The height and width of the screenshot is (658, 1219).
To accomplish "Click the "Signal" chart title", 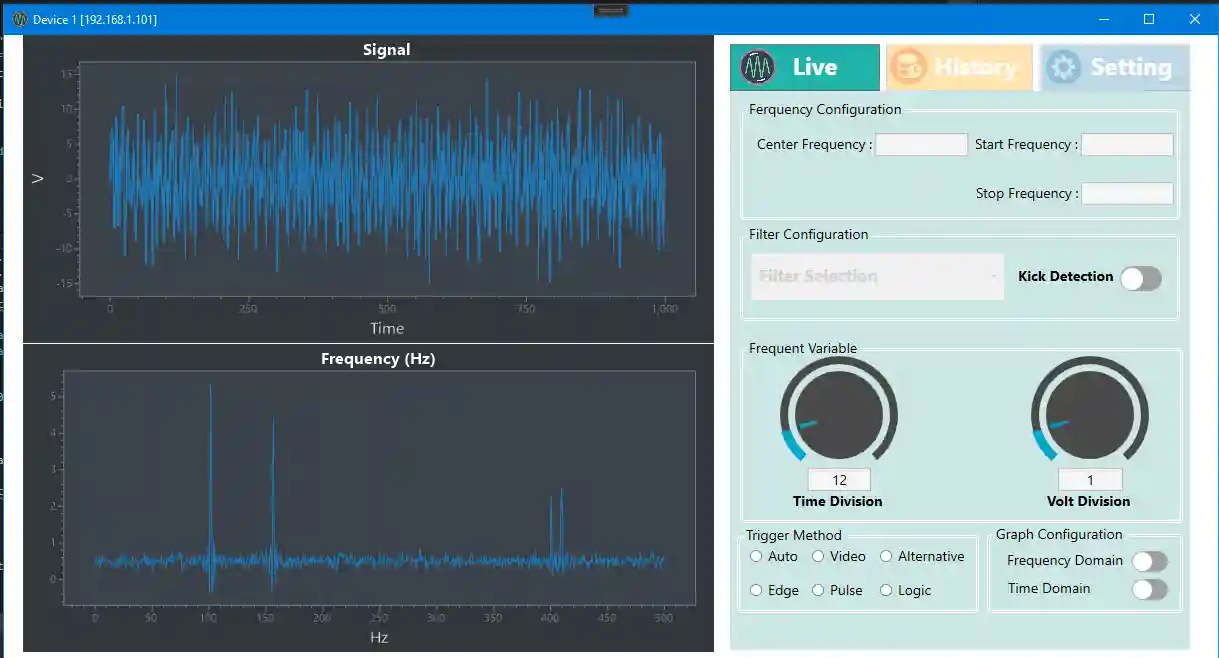I will click(387, 49).
